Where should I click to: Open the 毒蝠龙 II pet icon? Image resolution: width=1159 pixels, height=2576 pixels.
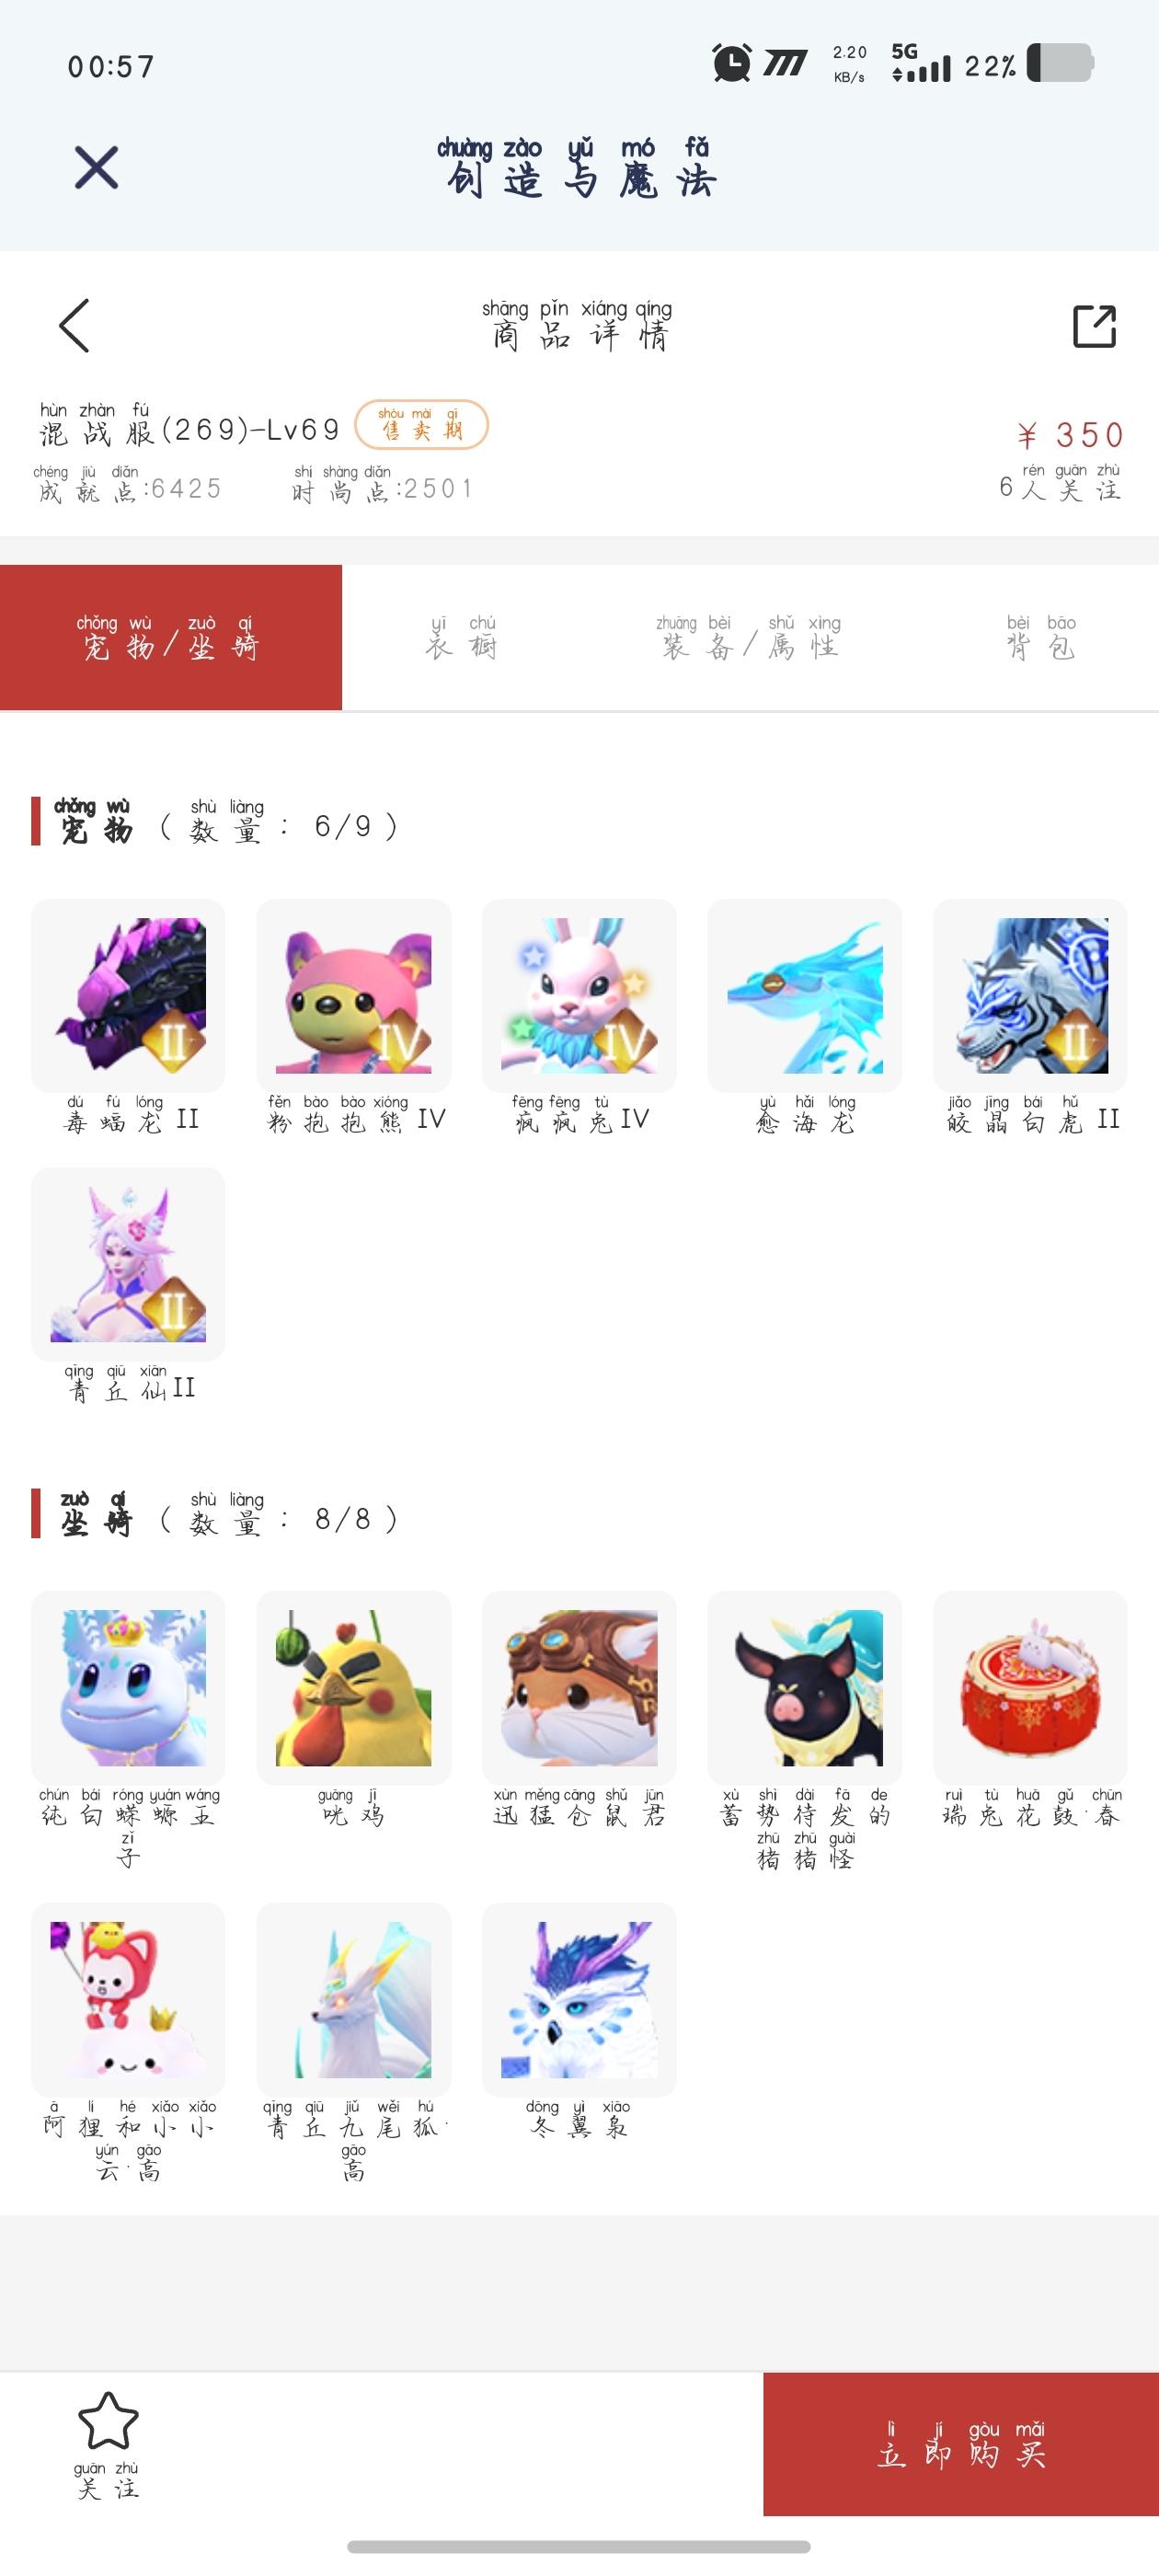tap(128, 995)
